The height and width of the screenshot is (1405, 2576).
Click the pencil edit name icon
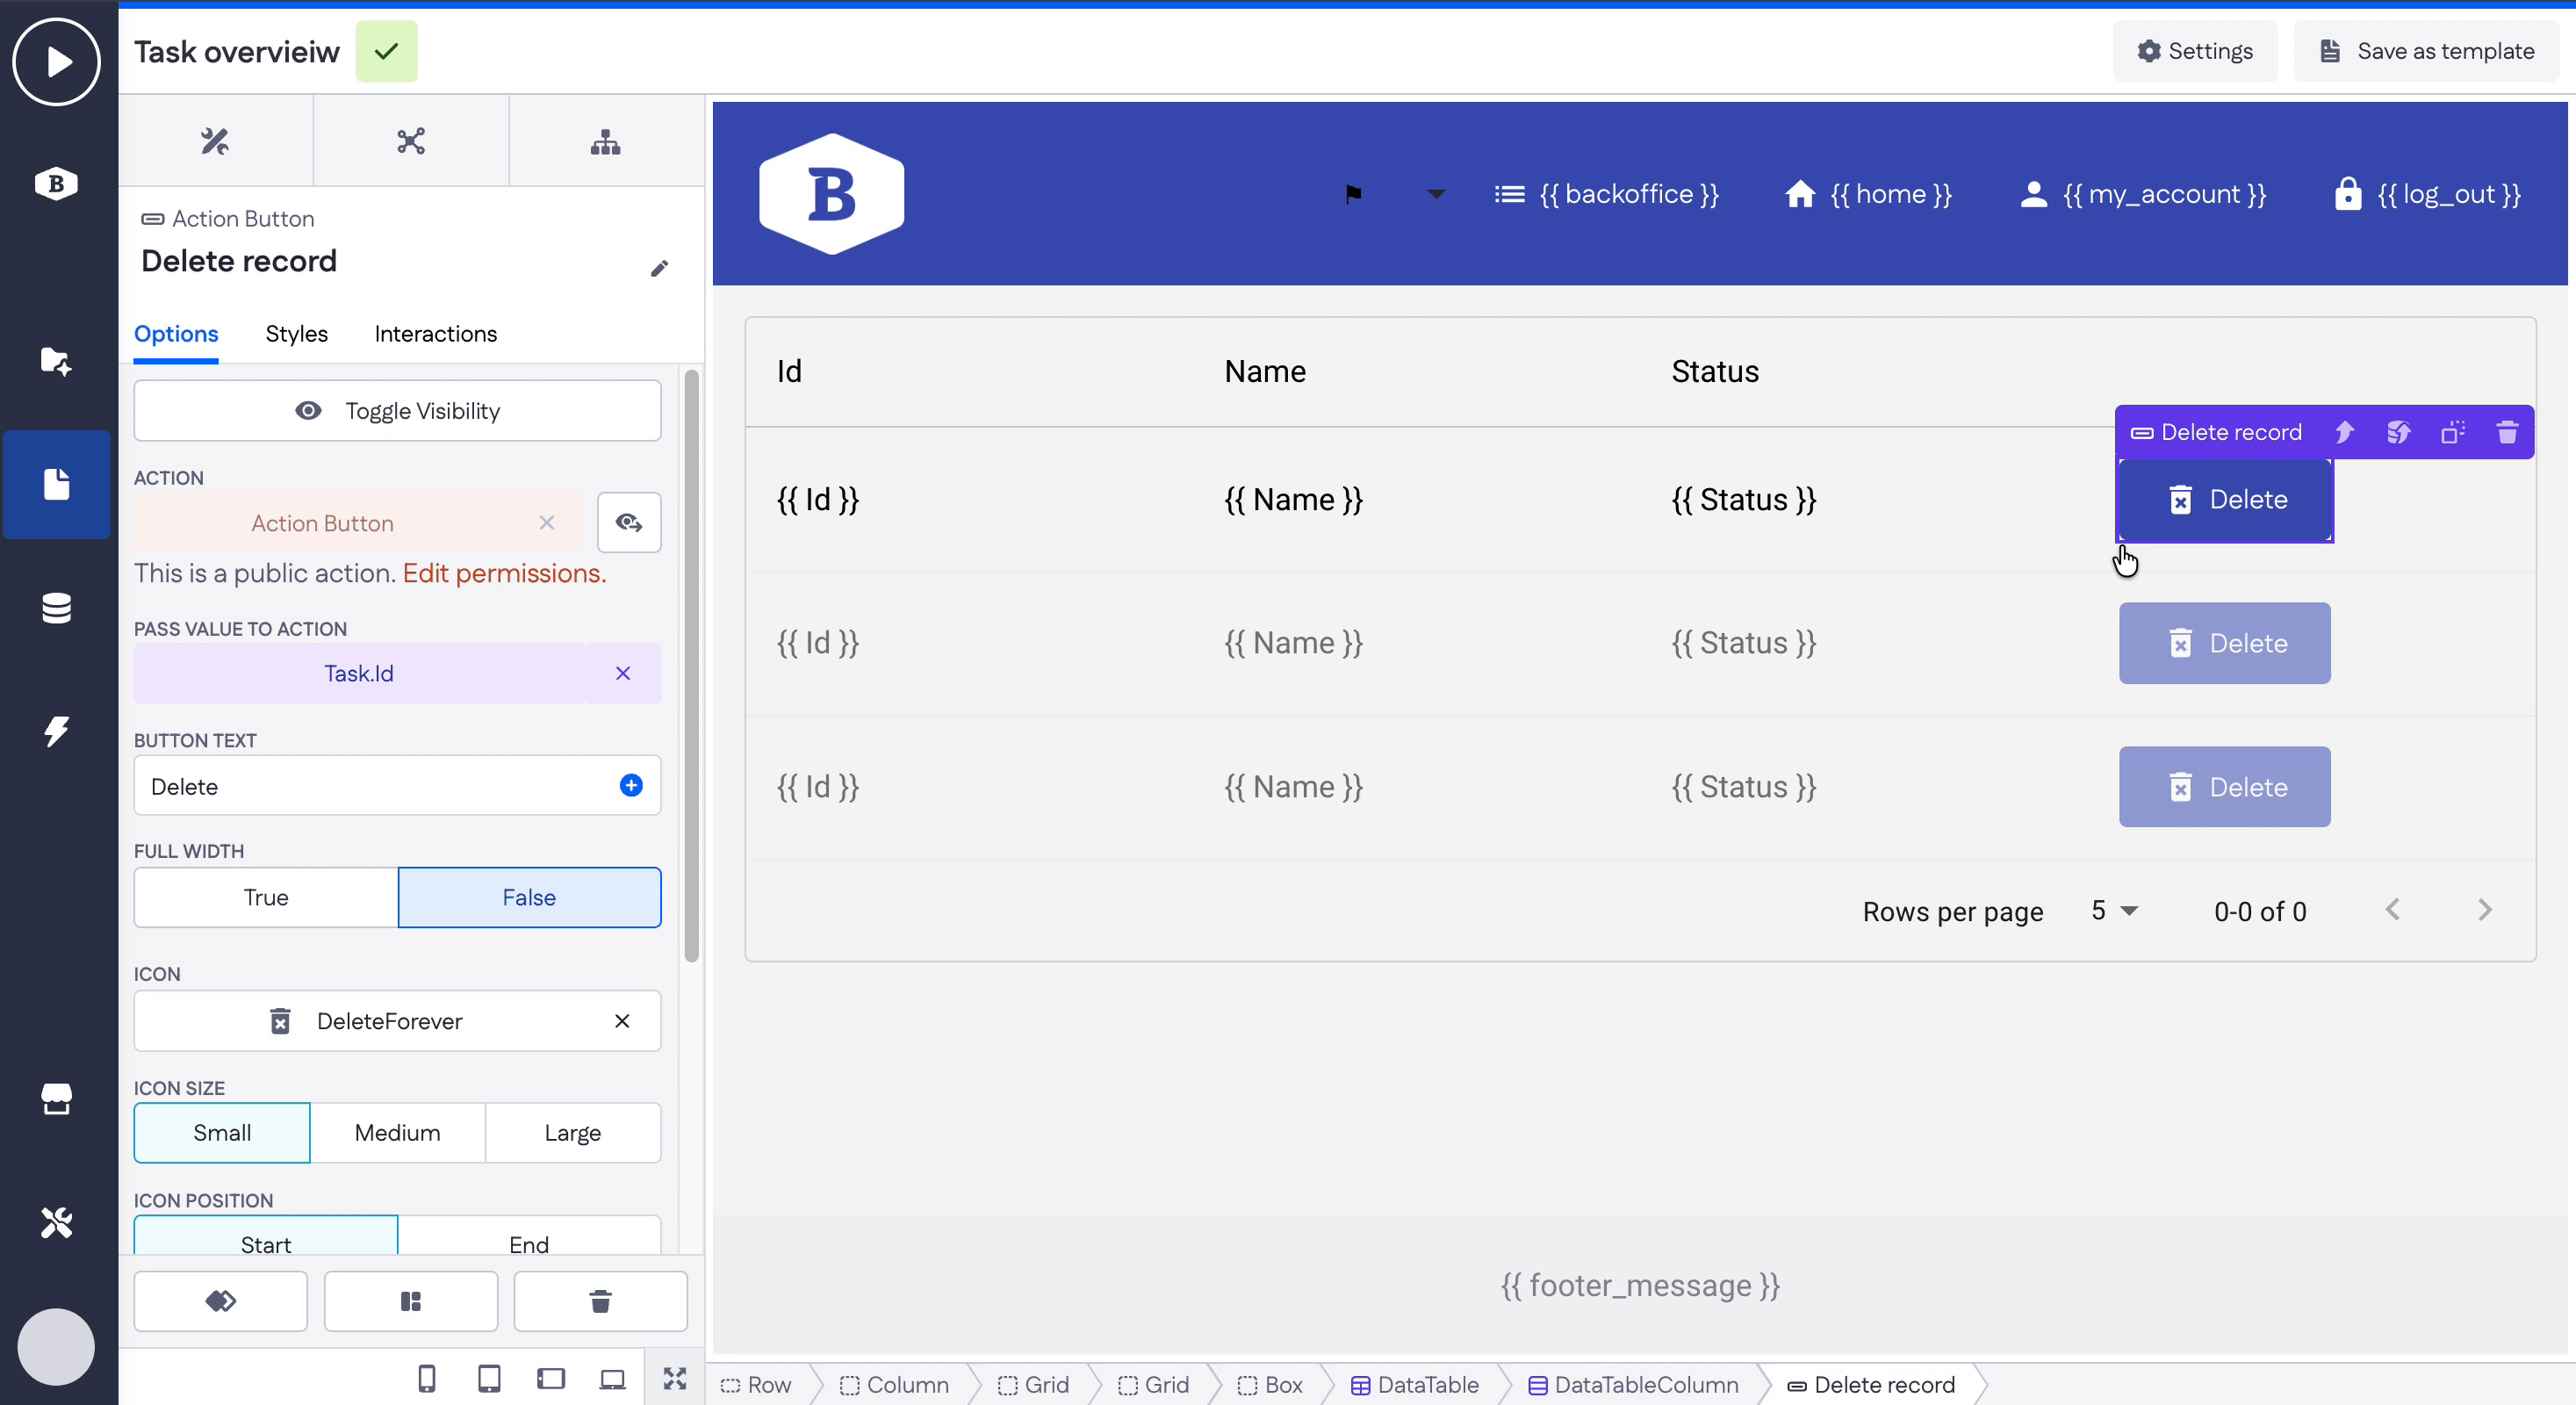659,268
